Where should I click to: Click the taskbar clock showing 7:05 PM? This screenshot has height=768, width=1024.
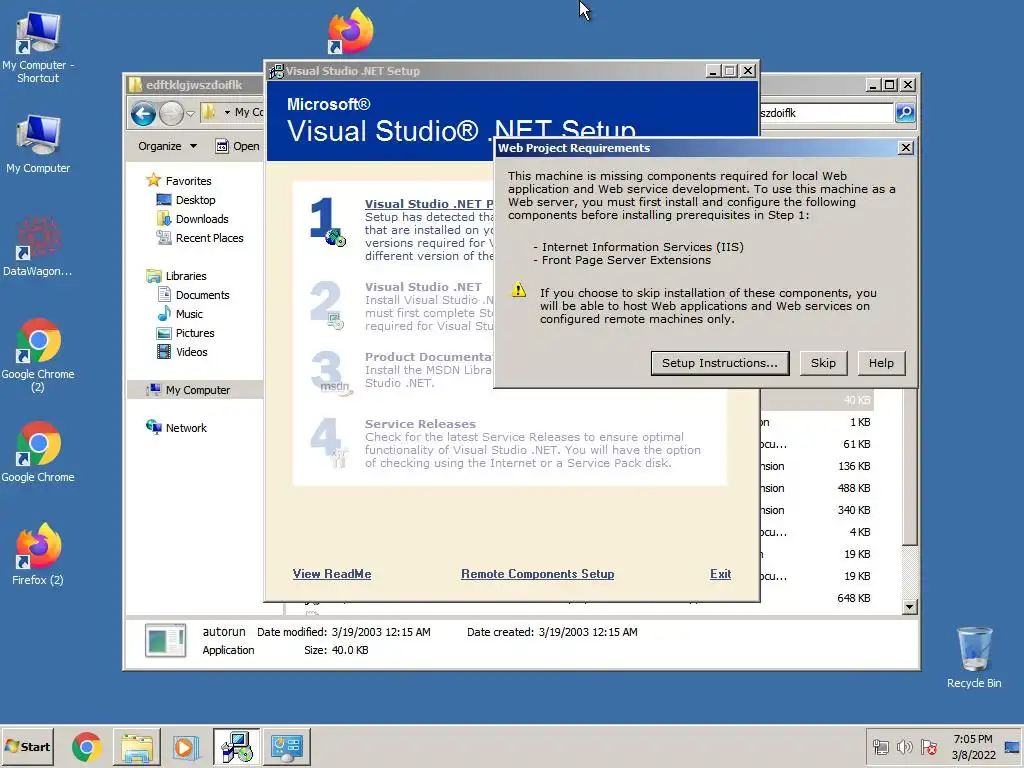[x=973, y=746]
